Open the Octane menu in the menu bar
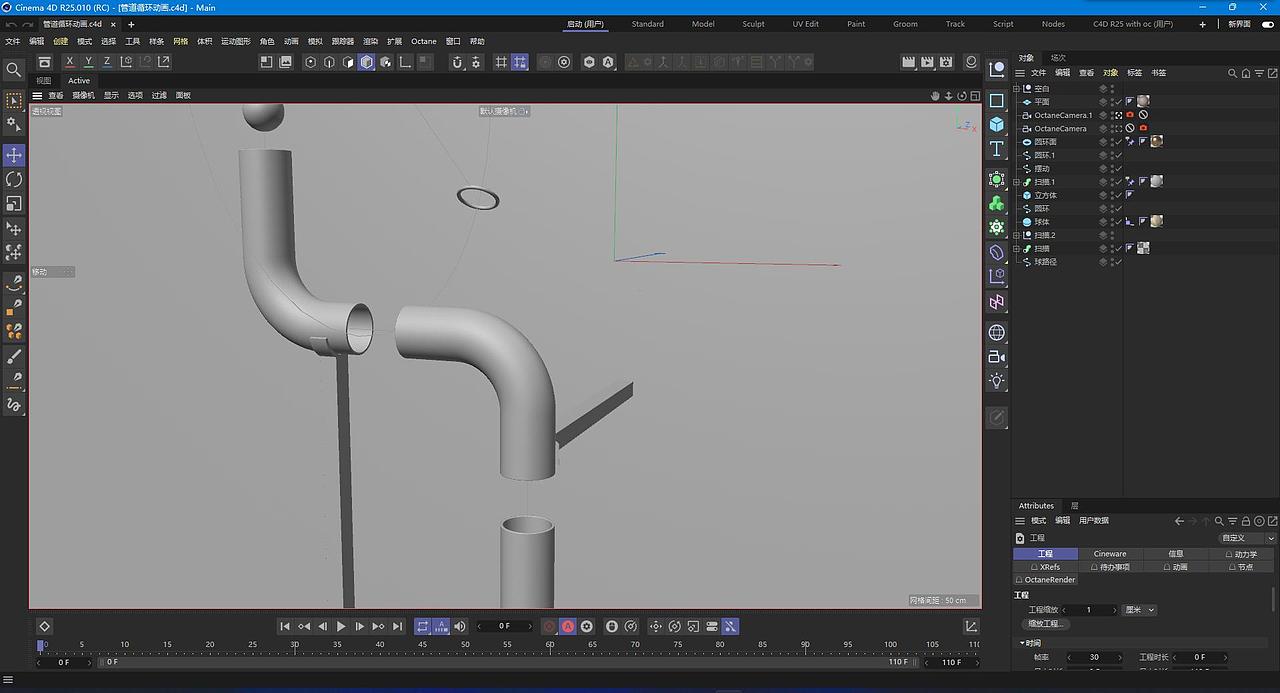The height and width of the screenshot is (693, 1280). pyautogui.click(x=423, y=41)
